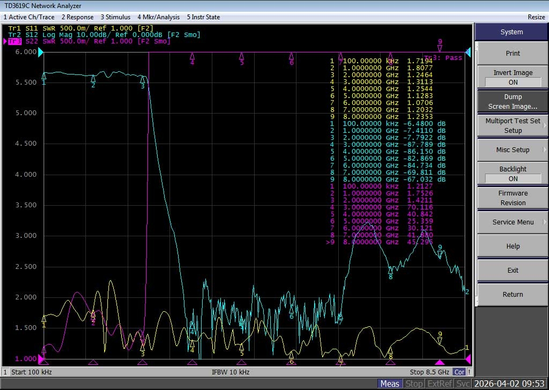Screen dimensions: 549x390
Task: Click active marker row 8.0000000 GHz 45.296
Action: [380, 242]
